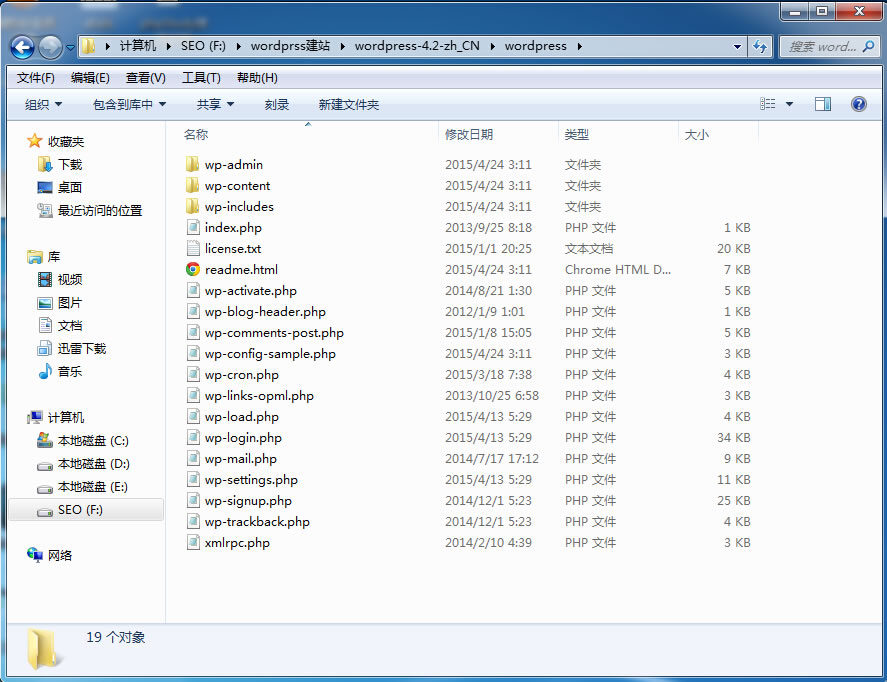Viewport: 887px width, 682px height.
Task: Sort by 修改日期 column header
Action: 468,135
